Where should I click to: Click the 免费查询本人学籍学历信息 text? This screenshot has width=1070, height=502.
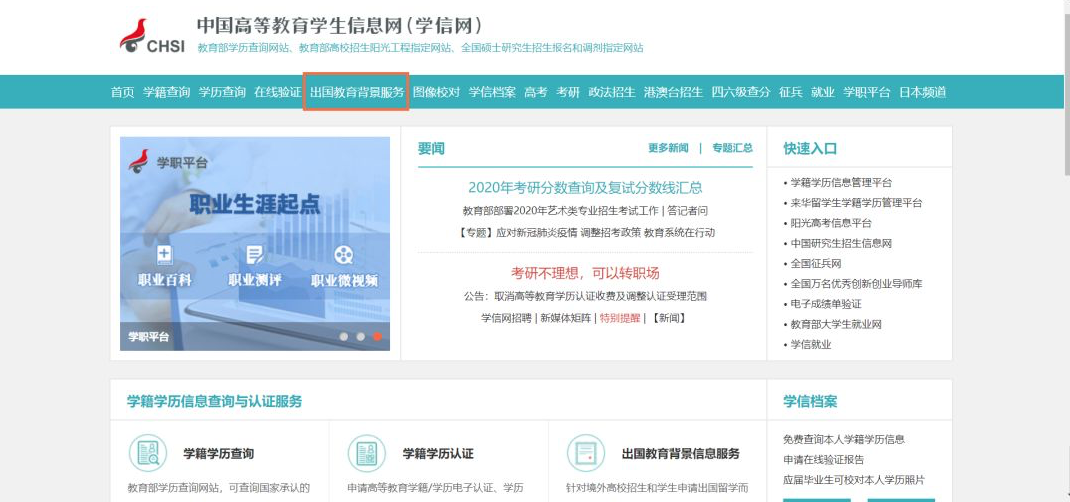pos(844,439)
